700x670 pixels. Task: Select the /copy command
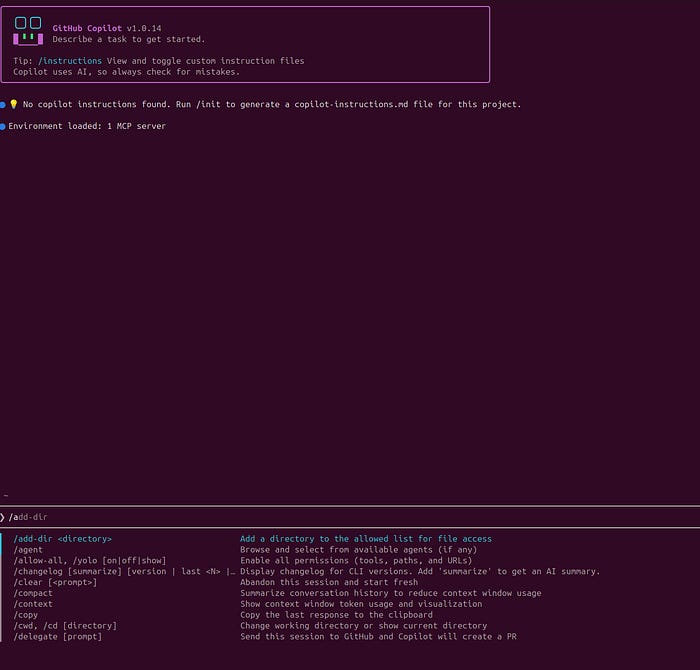click(x=25, y=615)
